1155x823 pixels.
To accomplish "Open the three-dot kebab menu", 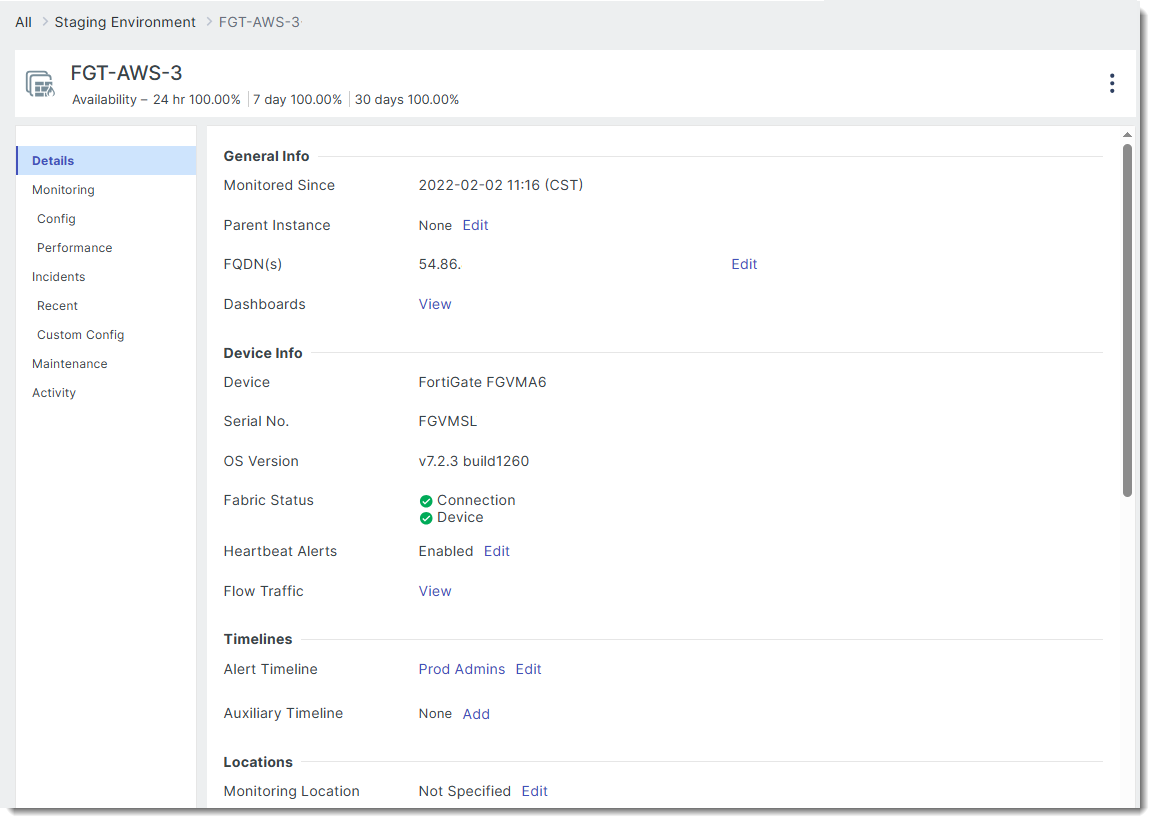I will point(1111,84).
